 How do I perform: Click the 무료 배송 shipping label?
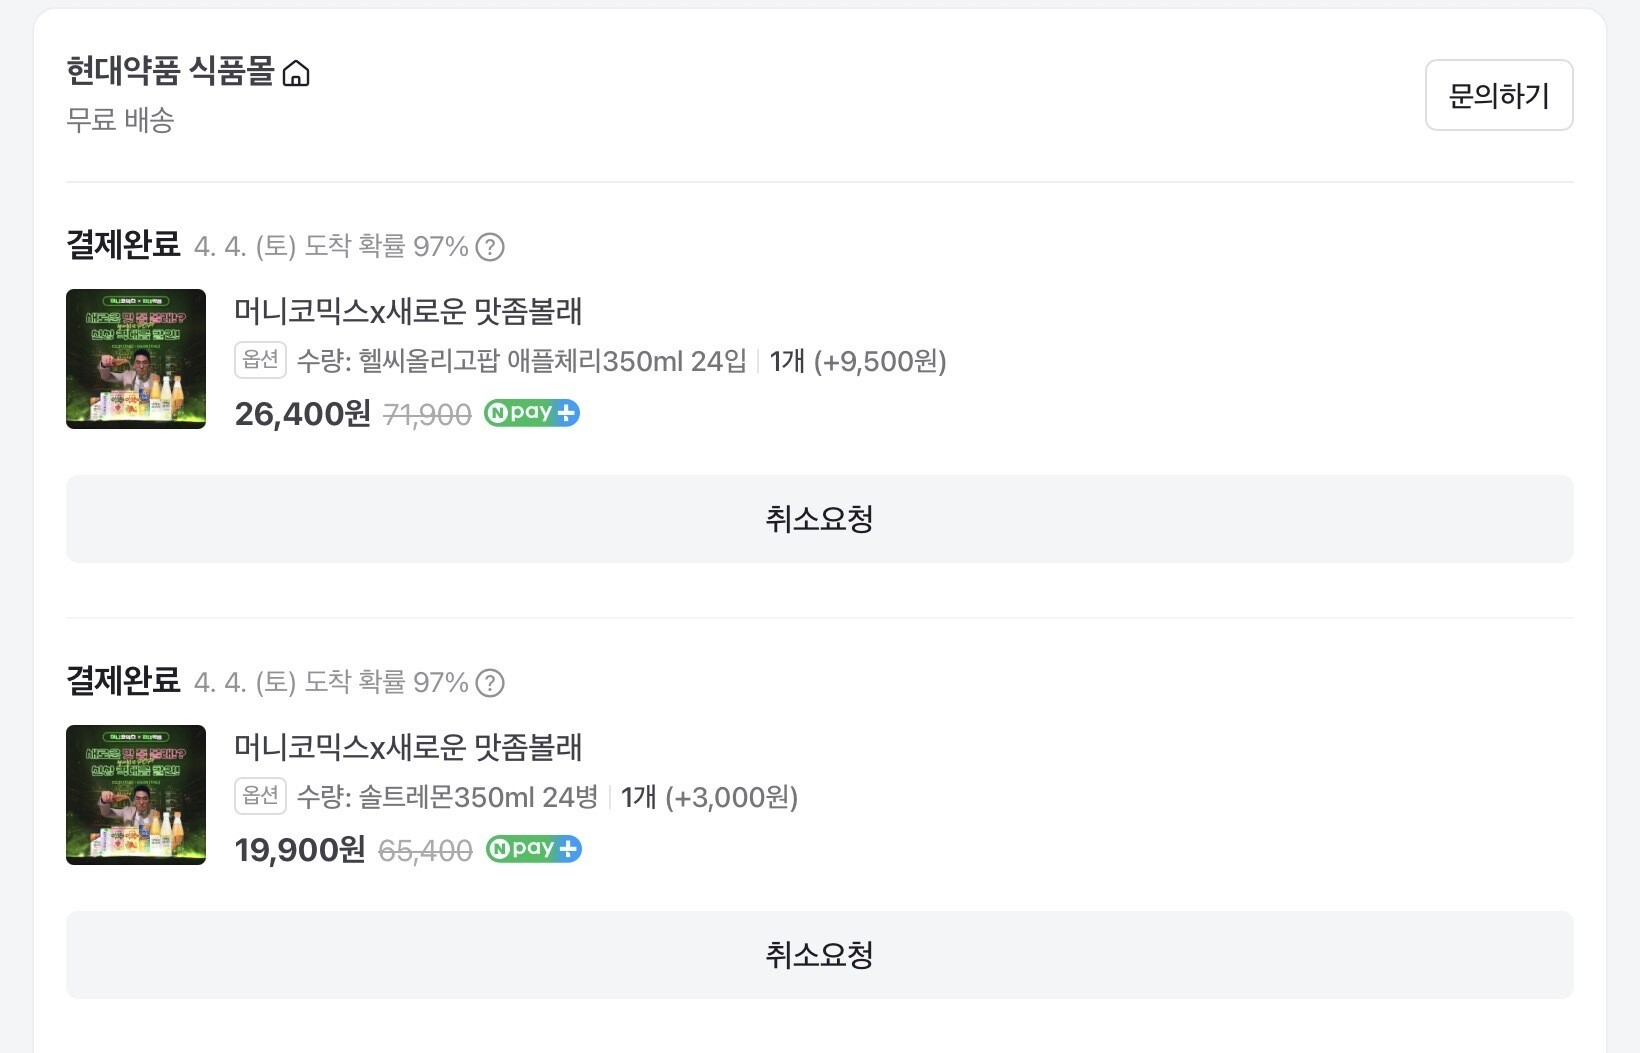pyautogui.click(x=120, y=120)
